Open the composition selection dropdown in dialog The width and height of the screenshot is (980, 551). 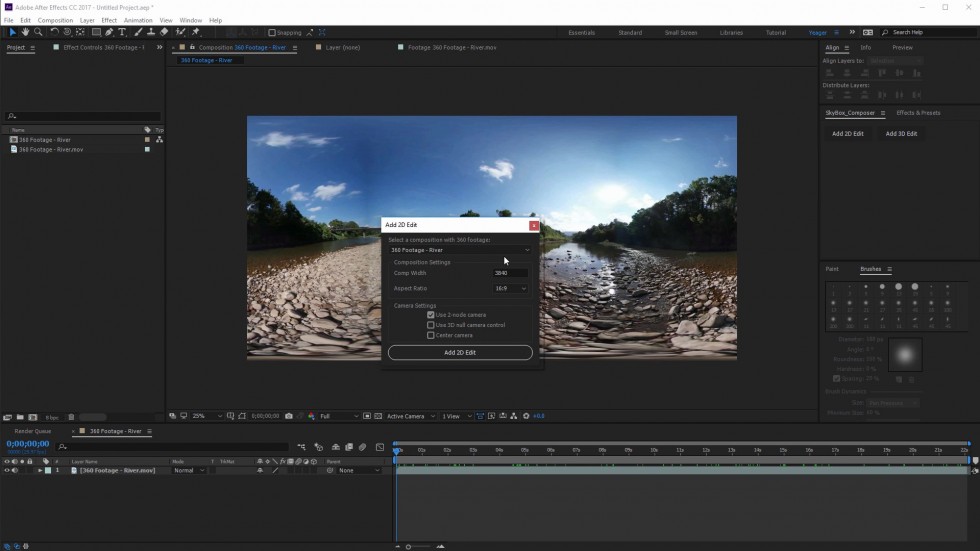coord(460,250)
